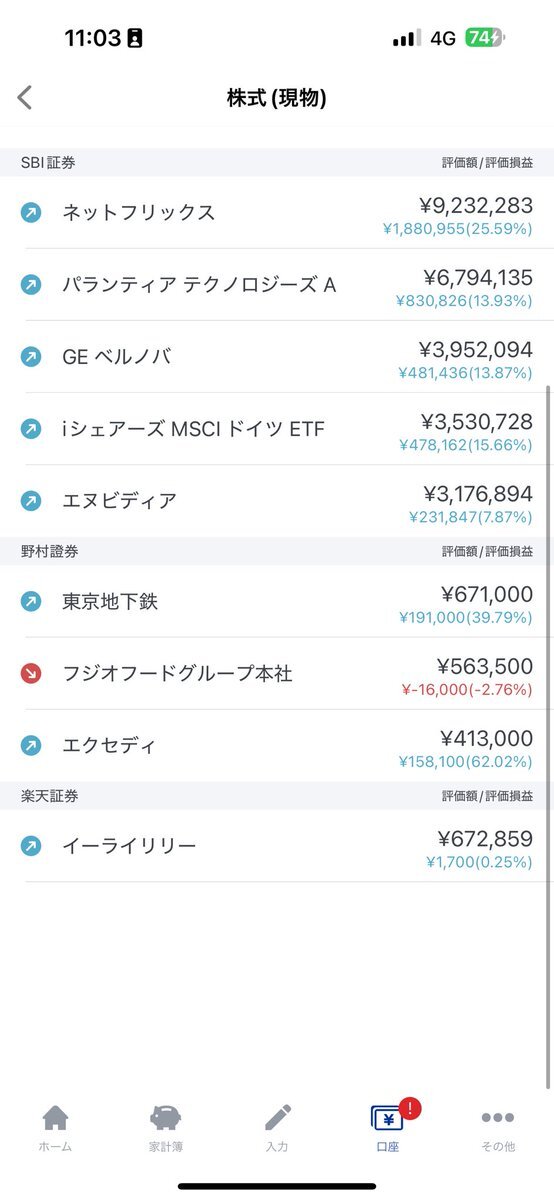Select the 口座 tab with alert badge
The width and height of the screenshot is (554, 1200).
click(388, 1128)
